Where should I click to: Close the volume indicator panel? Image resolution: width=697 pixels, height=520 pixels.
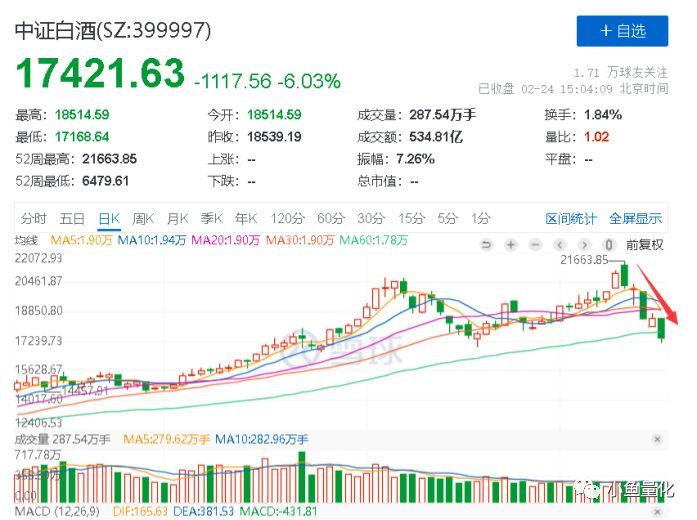(x=657, y=439)
